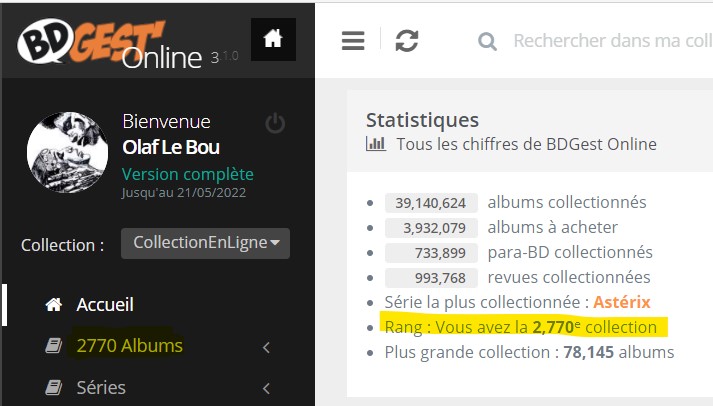
Task: Open the hamburger menu icon
Action: (353, 40)
